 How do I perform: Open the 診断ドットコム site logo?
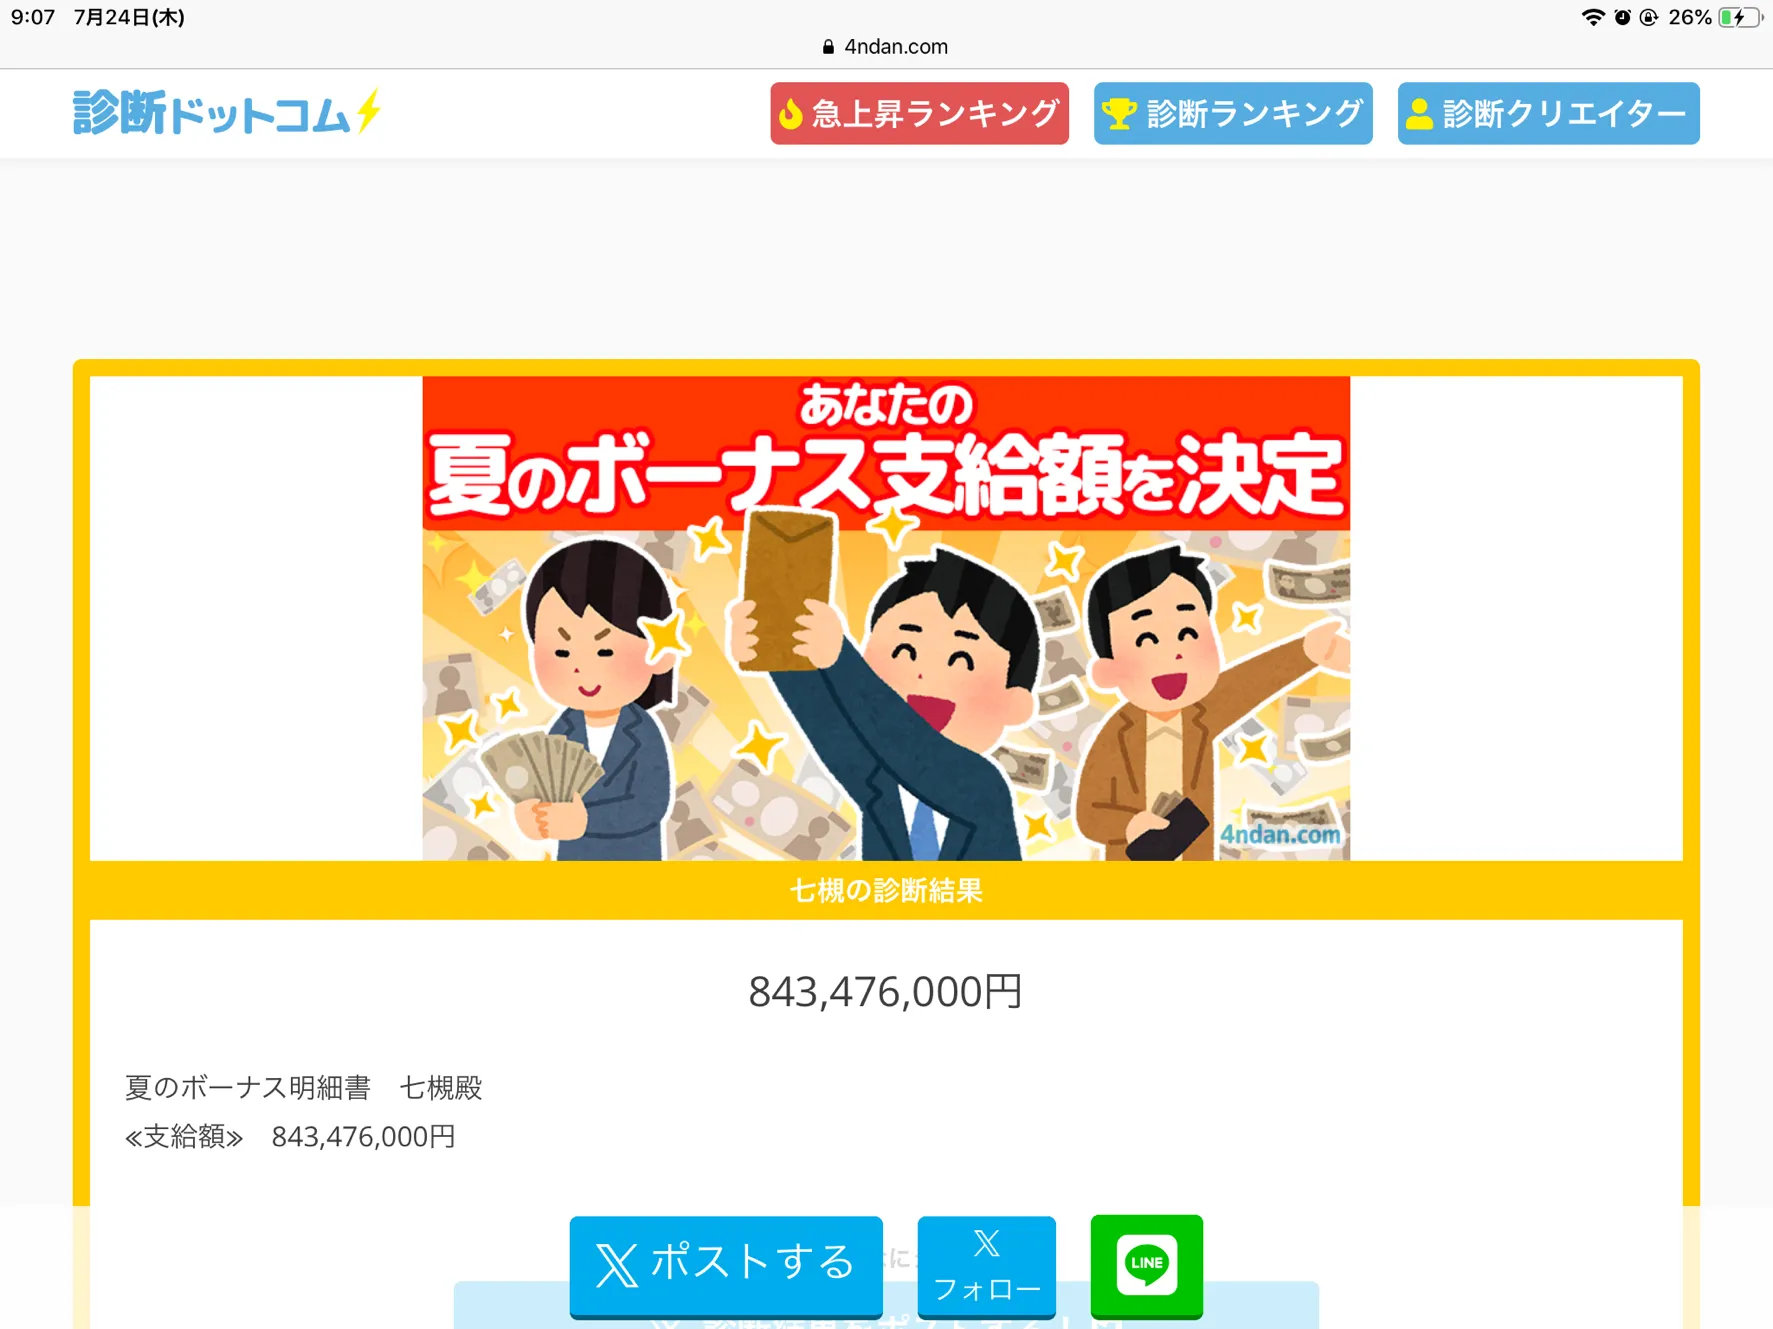click(x=226, y=112)
